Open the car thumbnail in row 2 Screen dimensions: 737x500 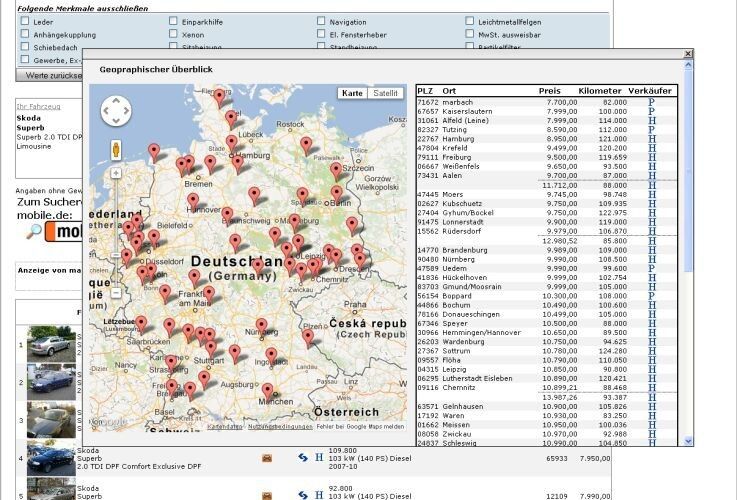(x=51, y=382)
